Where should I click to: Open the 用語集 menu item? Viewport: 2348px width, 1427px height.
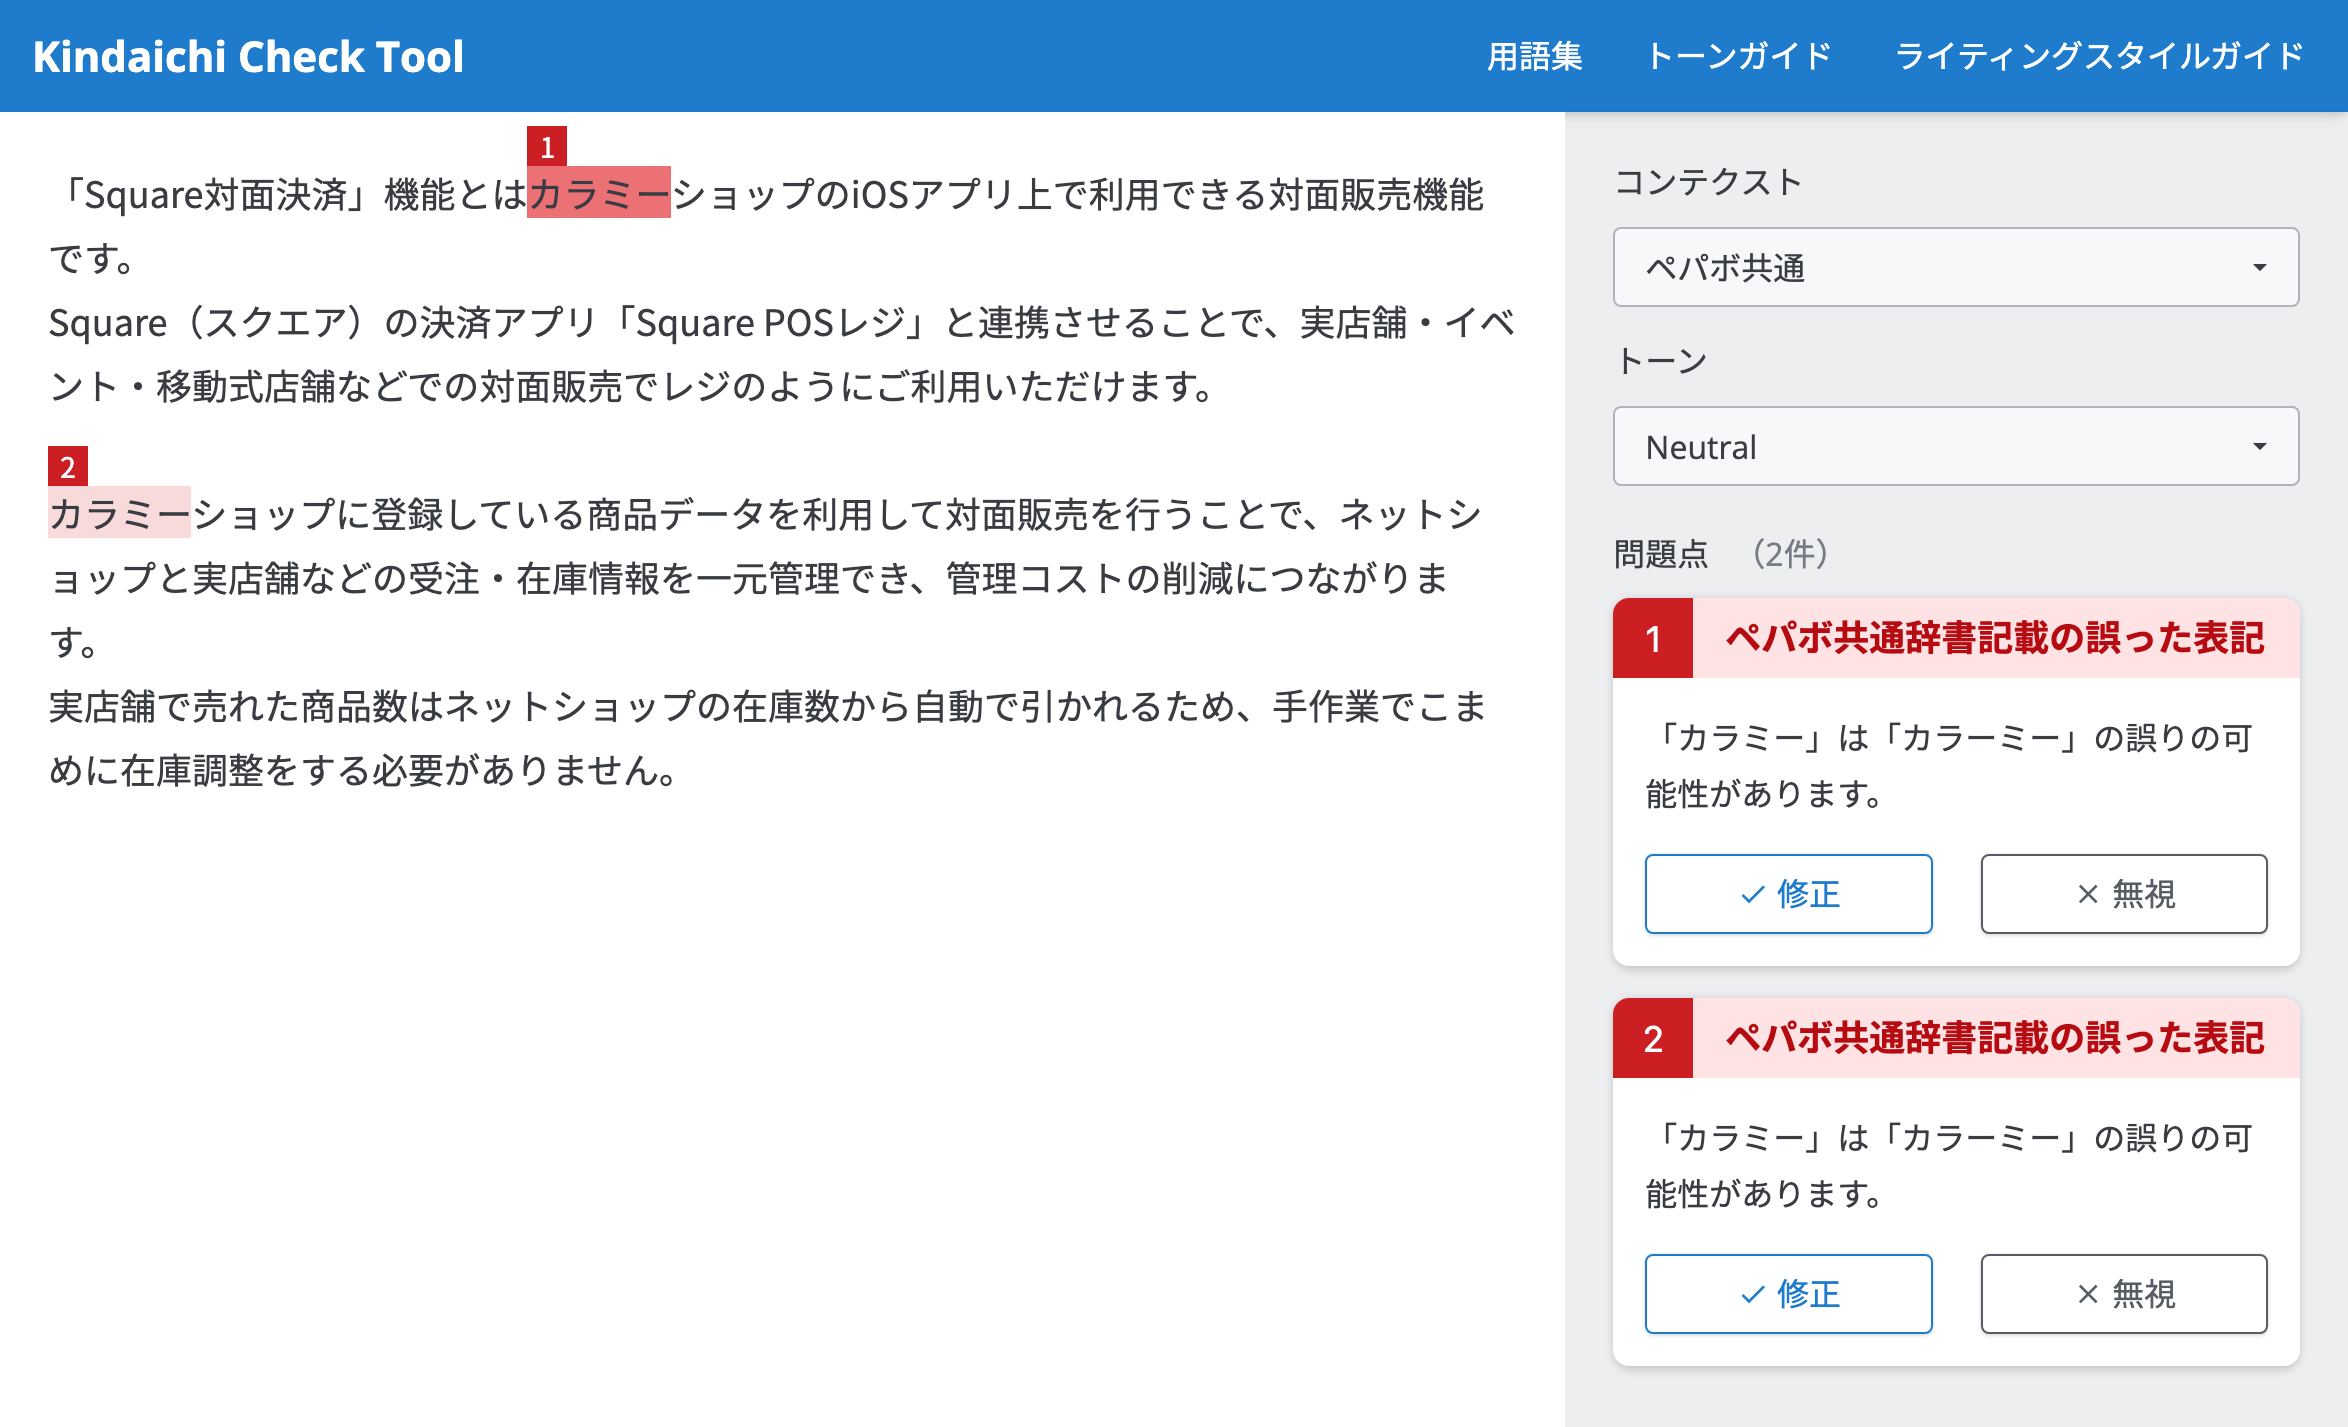(1533, 57)
